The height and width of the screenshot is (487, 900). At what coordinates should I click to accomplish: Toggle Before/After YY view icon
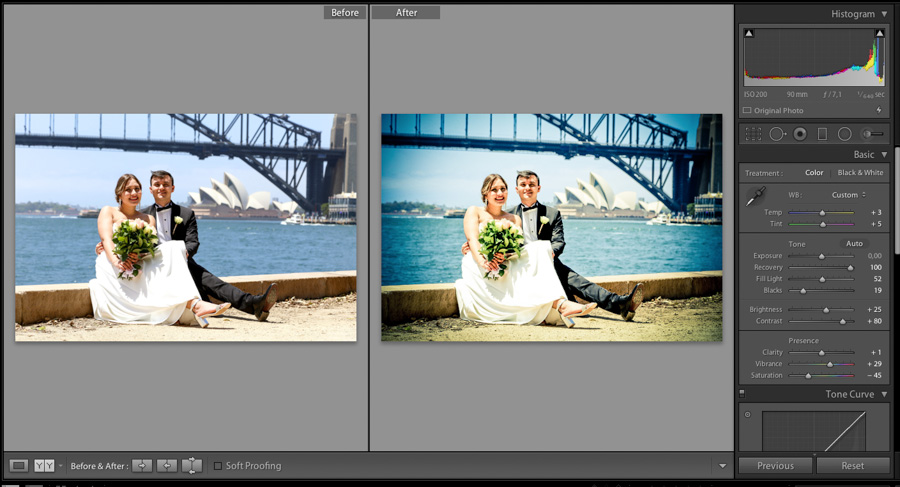click(44, 465)
